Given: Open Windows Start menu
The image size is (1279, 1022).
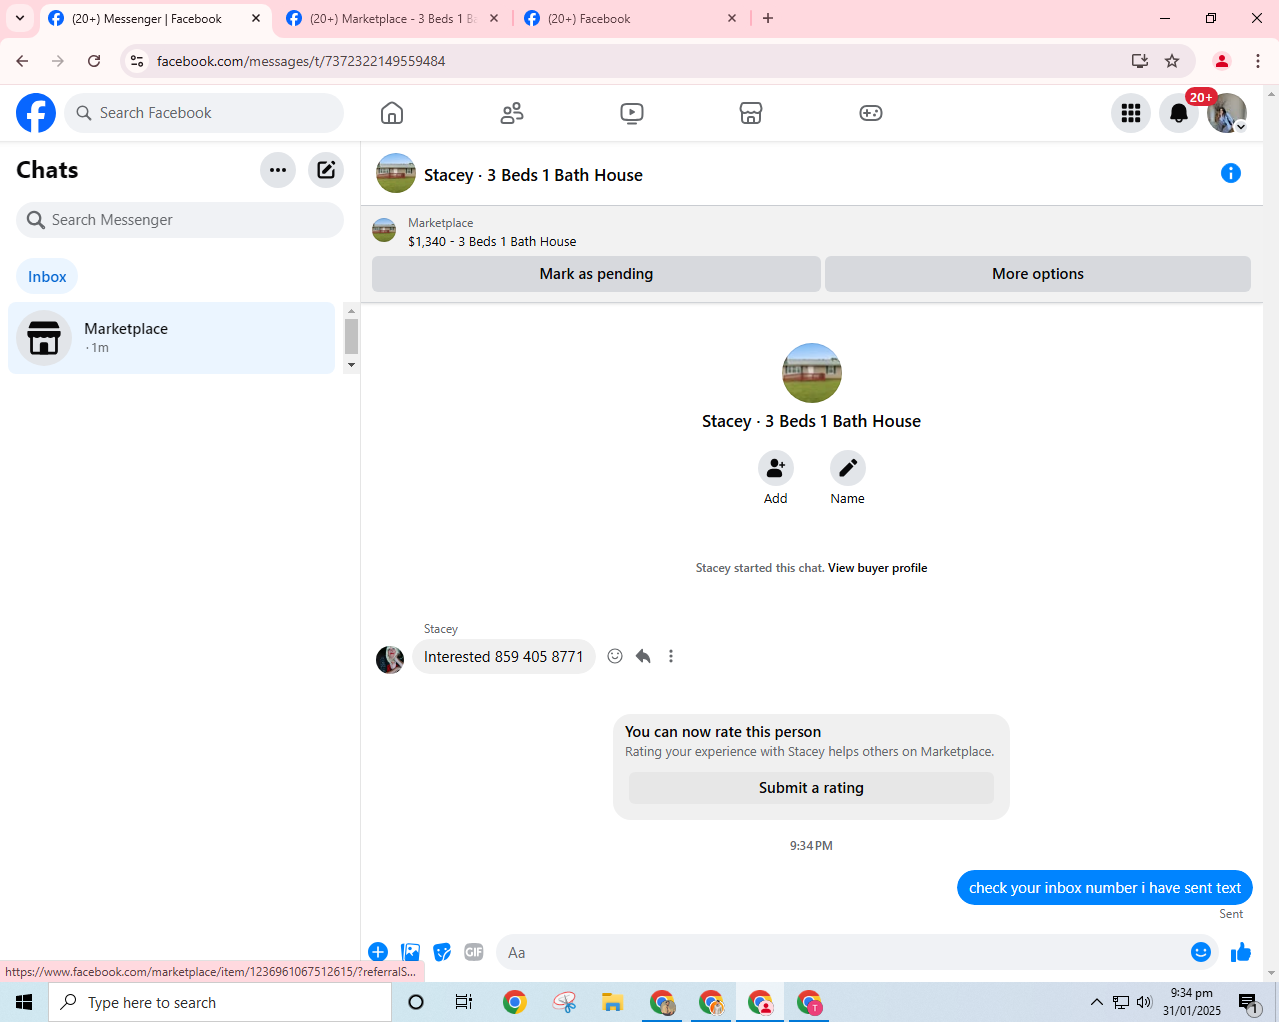Looking at the screenshot, I should coord(24,1002).
